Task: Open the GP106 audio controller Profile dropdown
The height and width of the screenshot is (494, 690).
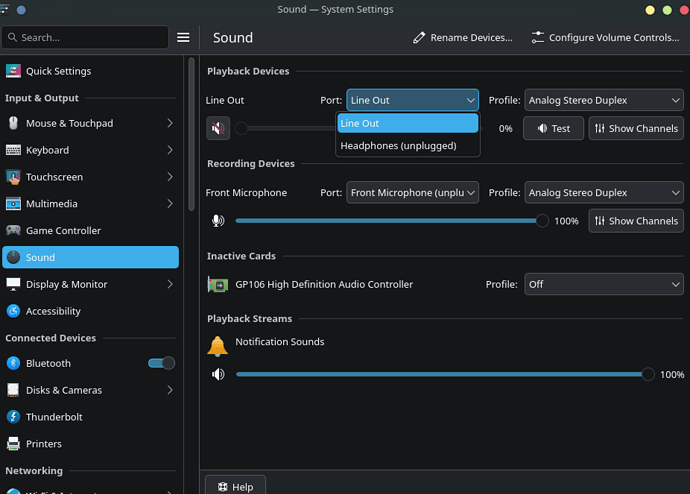Action: pyautogui.click(x=603, y=284)
